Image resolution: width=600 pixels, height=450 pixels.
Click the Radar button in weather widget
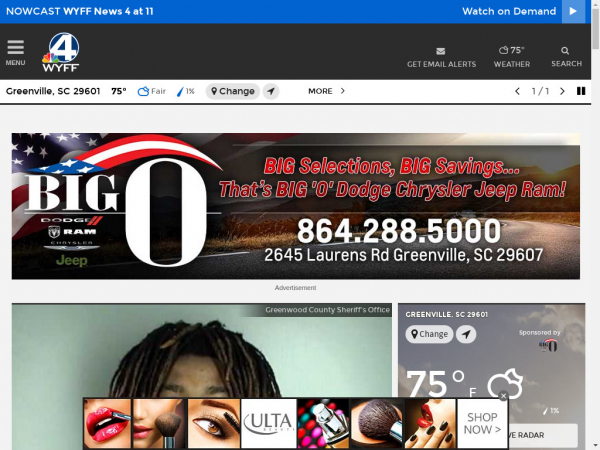pos(543,435)
